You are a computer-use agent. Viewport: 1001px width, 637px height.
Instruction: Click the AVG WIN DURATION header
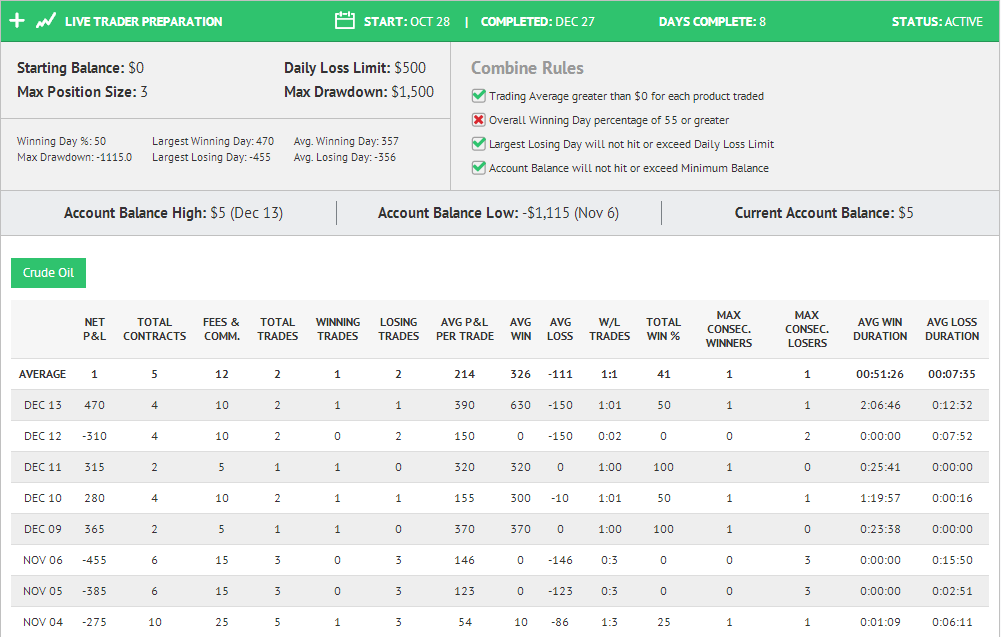click(880, 329)
